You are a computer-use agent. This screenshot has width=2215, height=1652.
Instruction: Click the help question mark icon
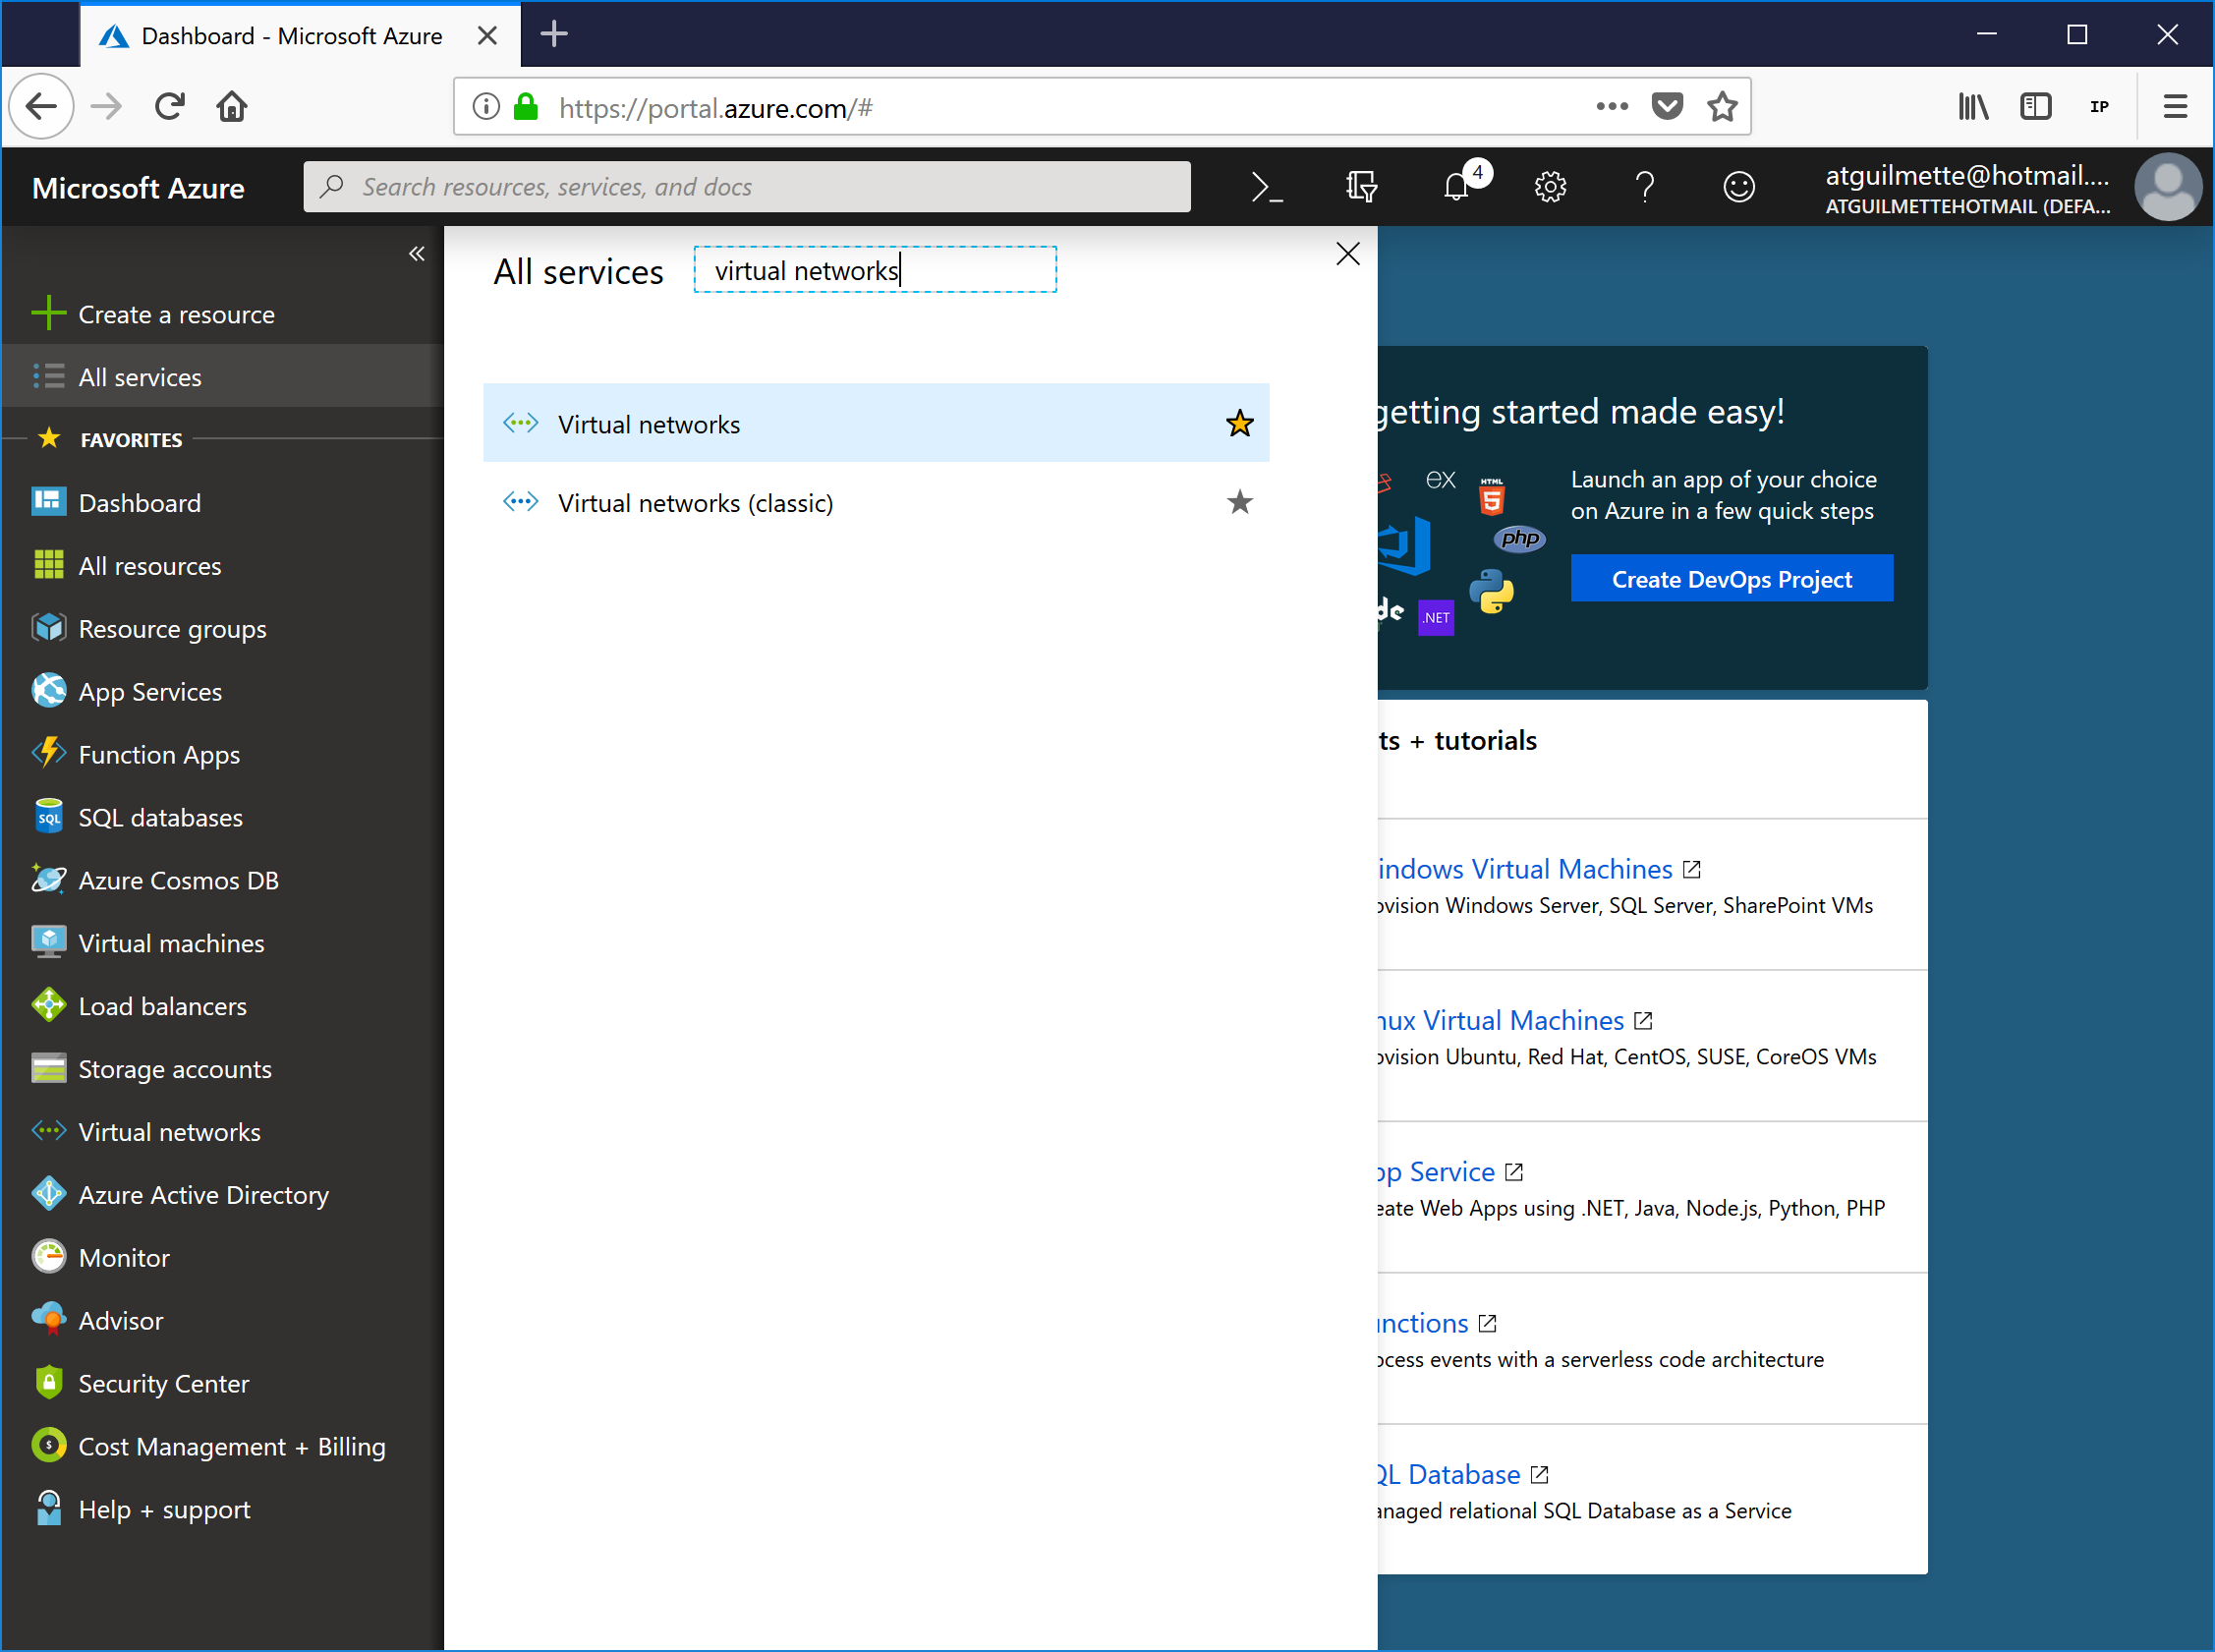pos(1644,187)
